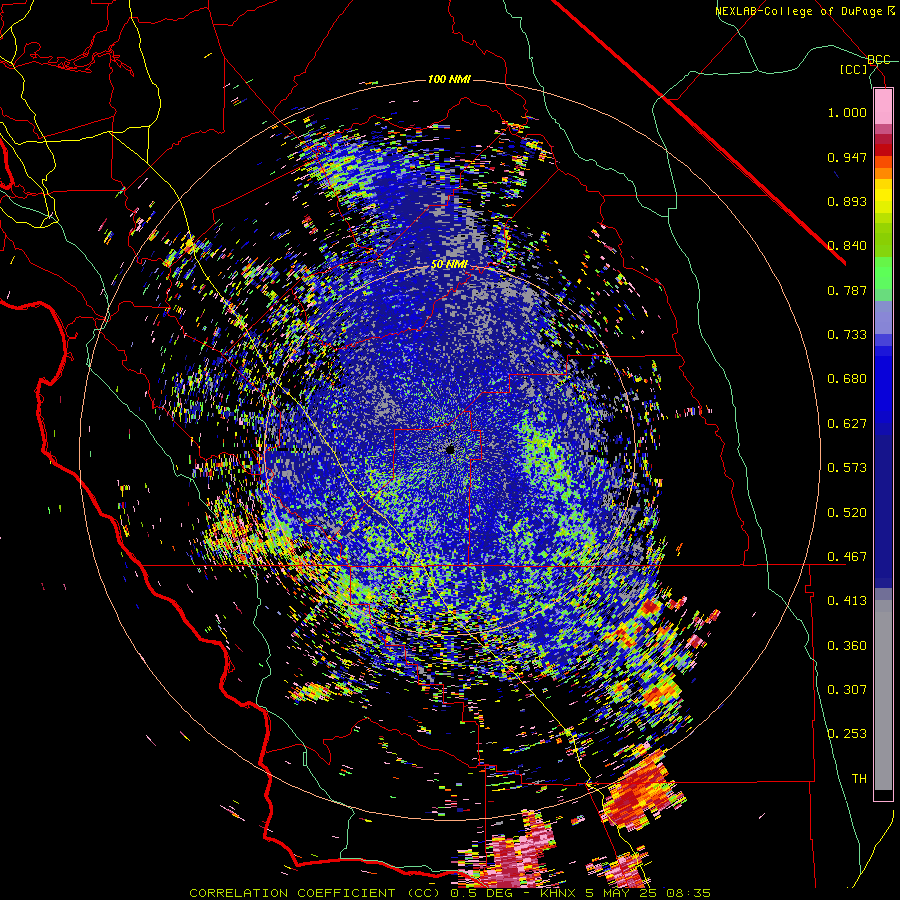
Task: Click the 0.733 color scale label
Action: tap(847, 335)
